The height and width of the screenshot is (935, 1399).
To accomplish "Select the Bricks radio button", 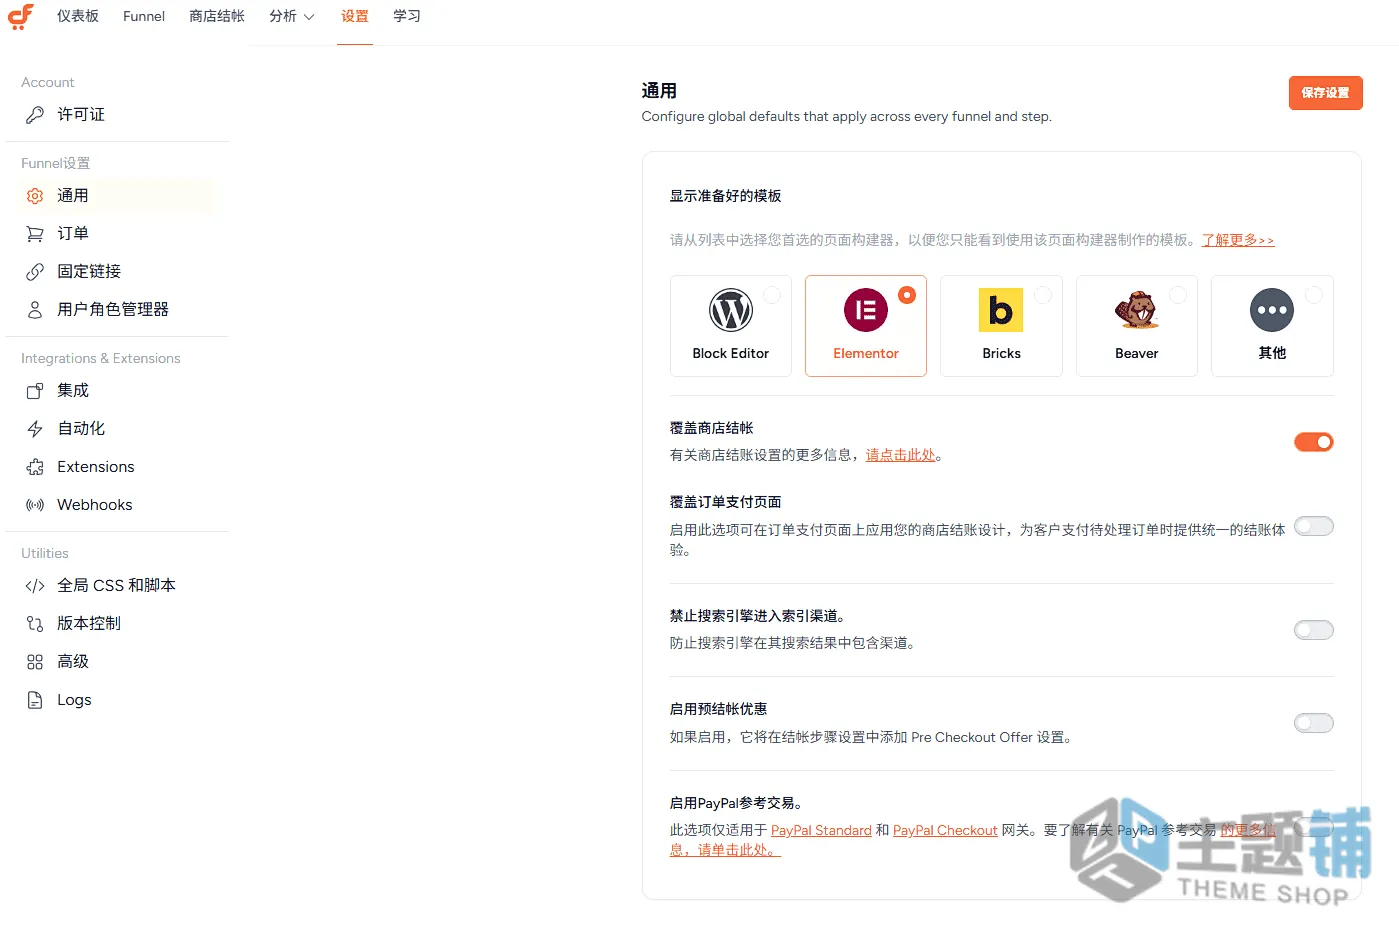I will coord(1043,295).
